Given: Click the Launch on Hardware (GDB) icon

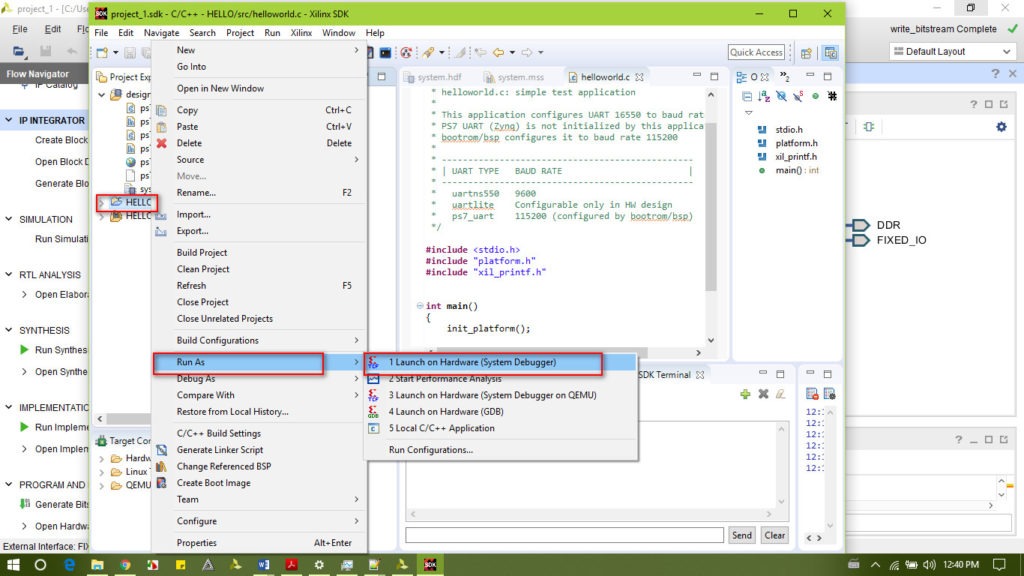Looking at the screenshot, I should click(x=374, y=411).
